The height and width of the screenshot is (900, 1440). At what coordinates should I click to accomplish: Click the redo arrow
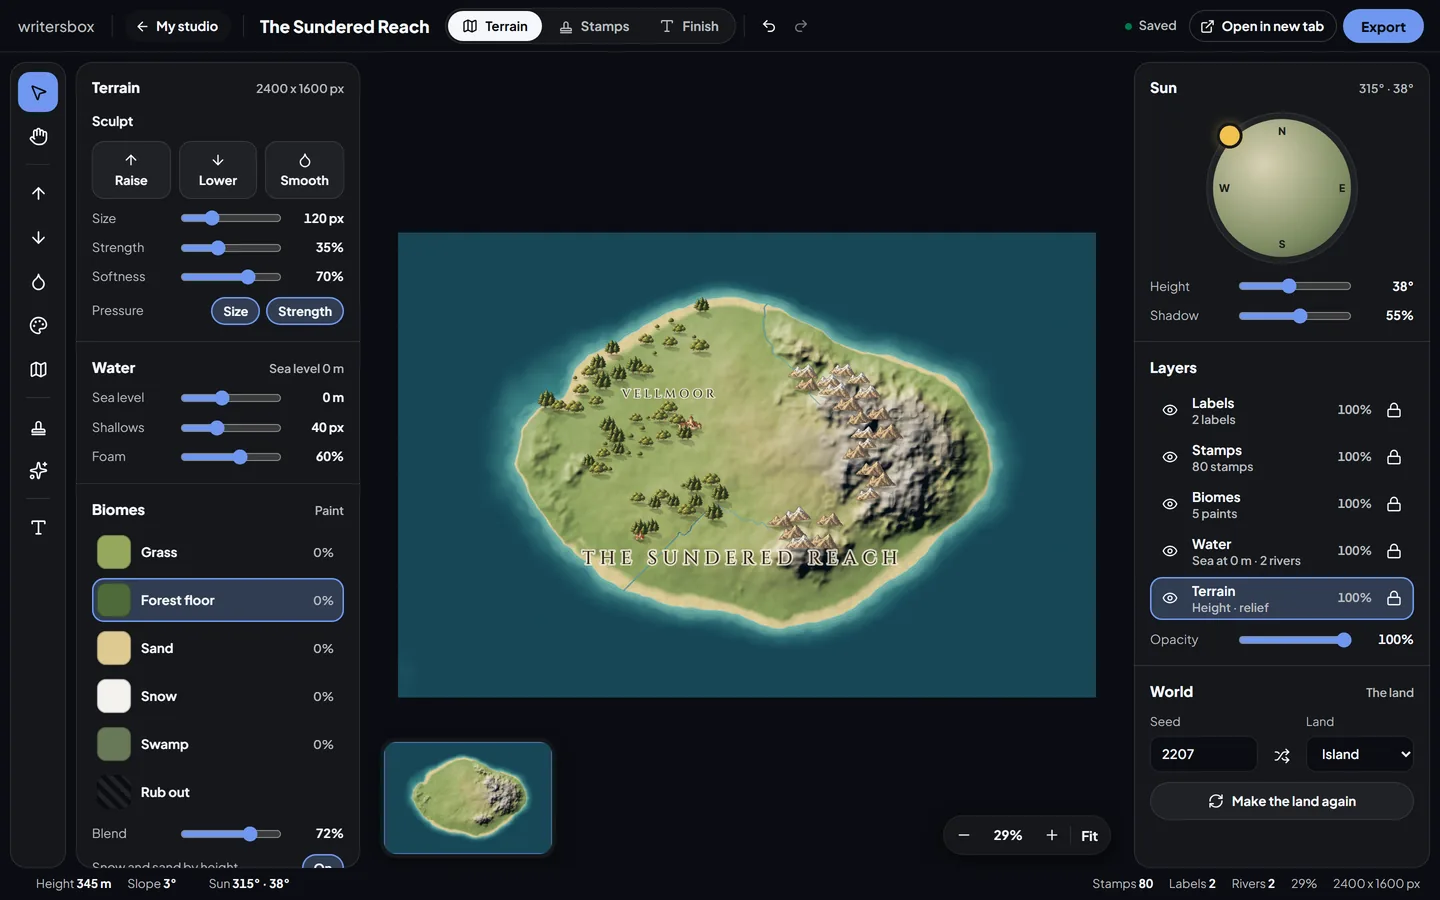tap(801, 26)
